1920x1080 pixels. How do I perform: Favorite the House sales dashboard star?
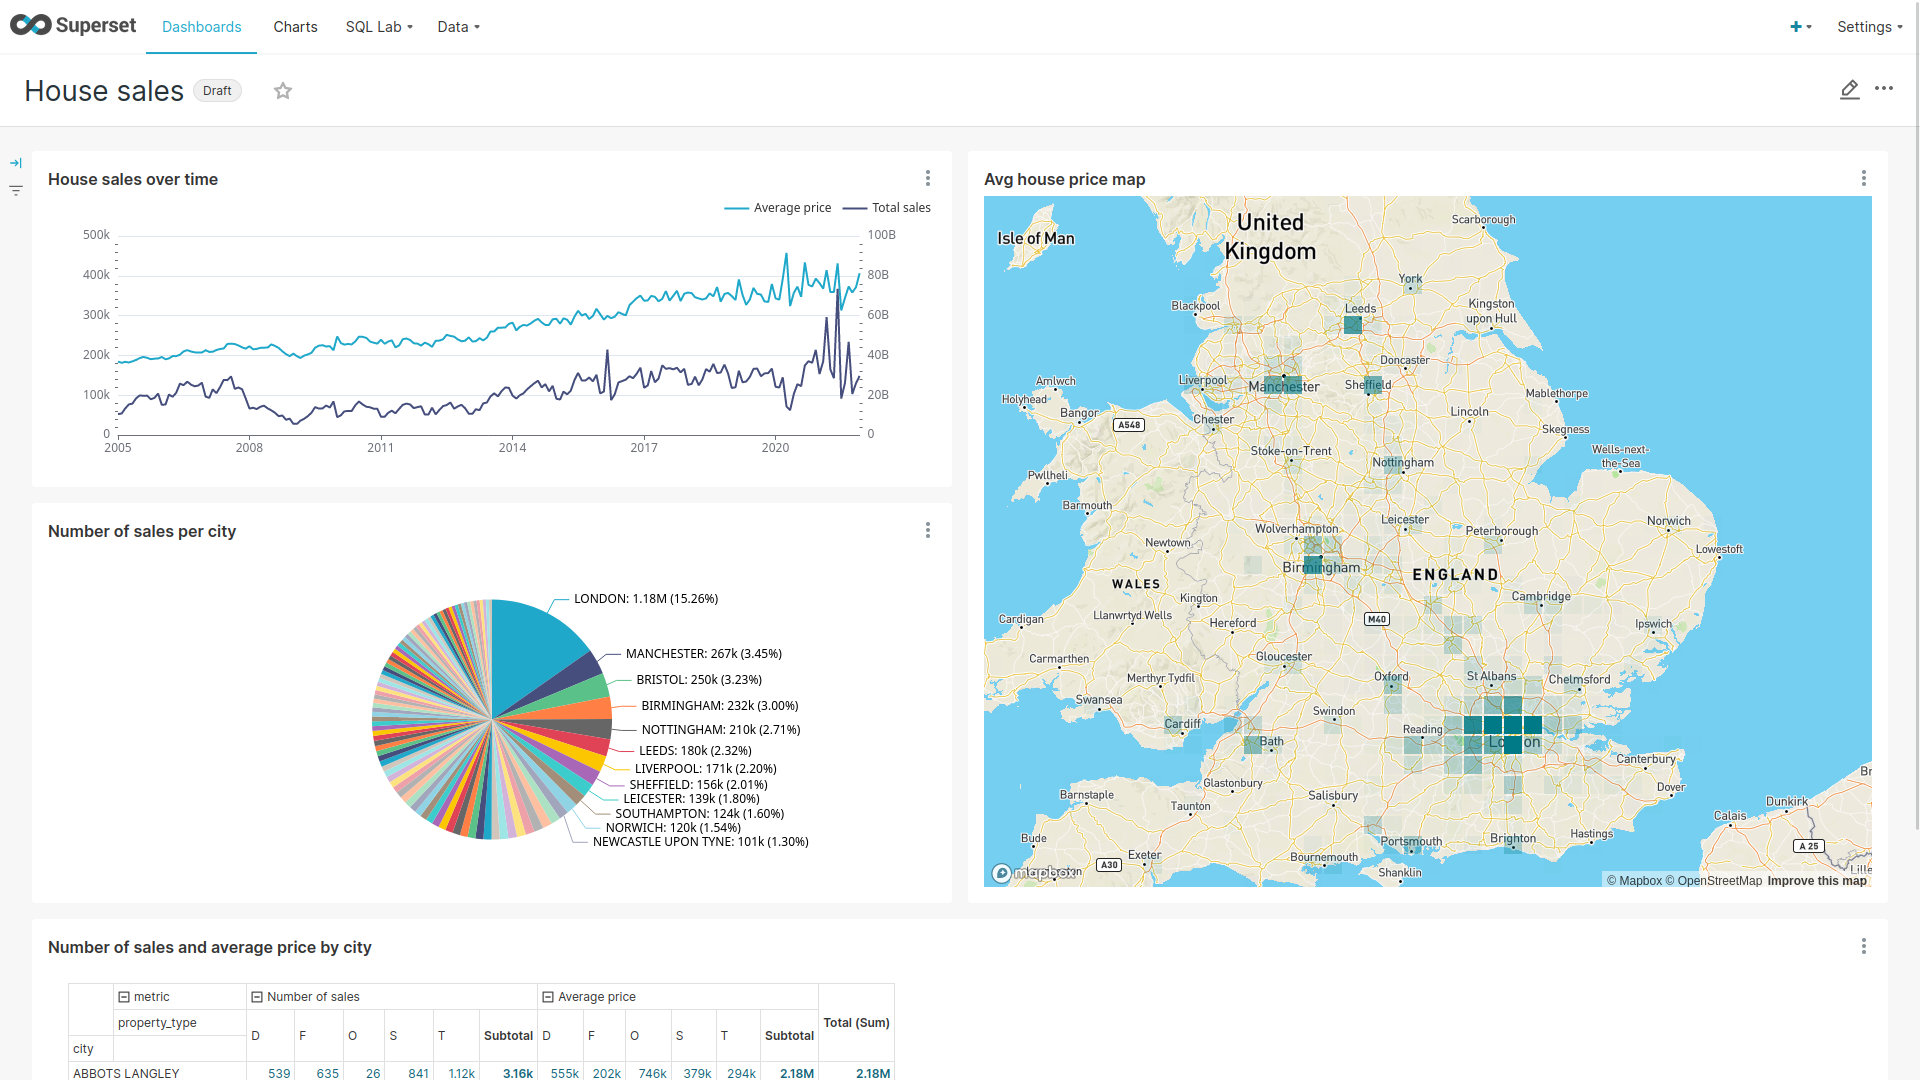(x=283, y=91)
